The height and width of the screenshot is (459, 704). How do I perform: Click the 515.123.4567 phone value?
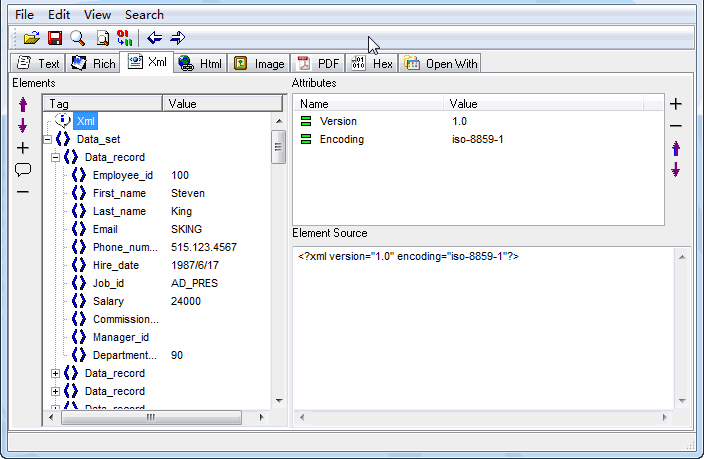[204, 247]
